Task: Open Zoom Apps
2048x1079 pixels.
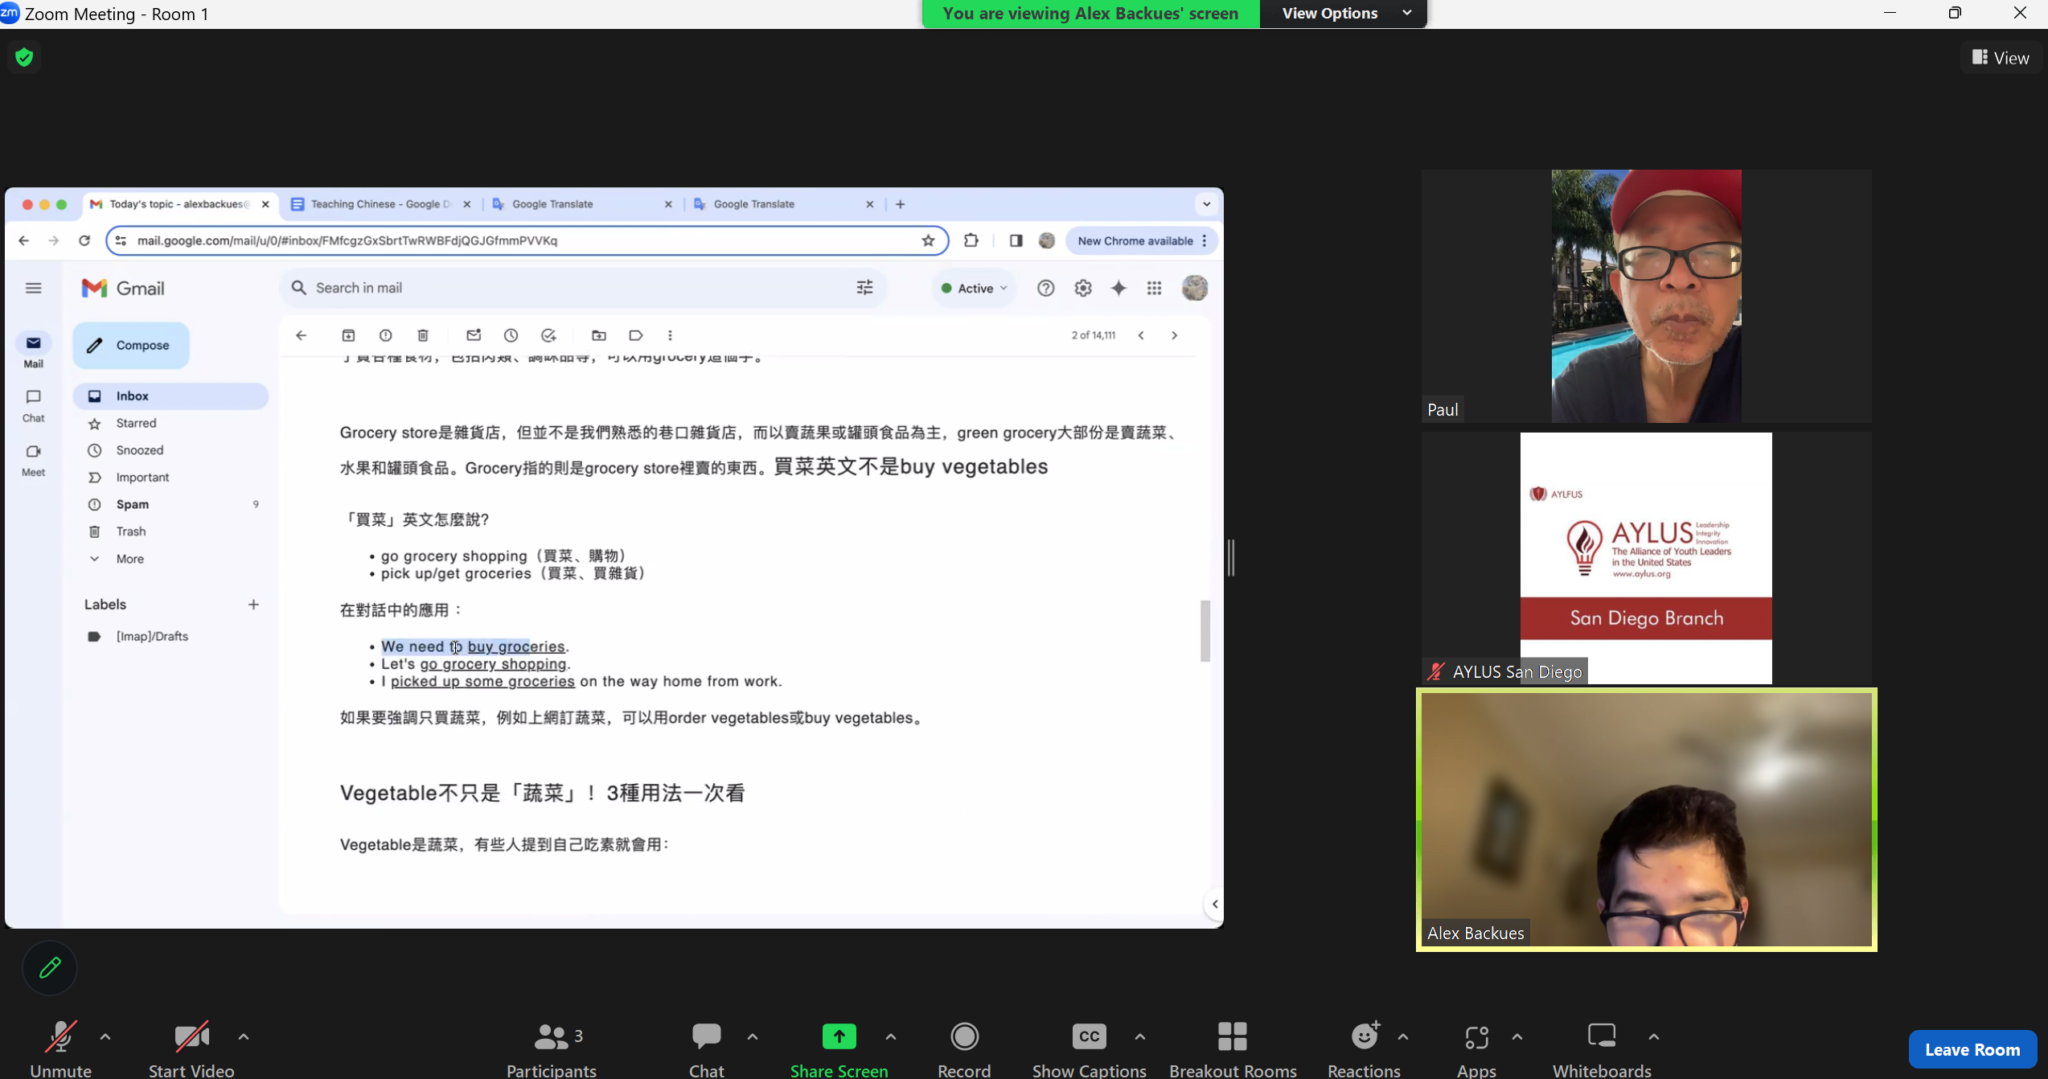Action: [x=1476, y=1048]
